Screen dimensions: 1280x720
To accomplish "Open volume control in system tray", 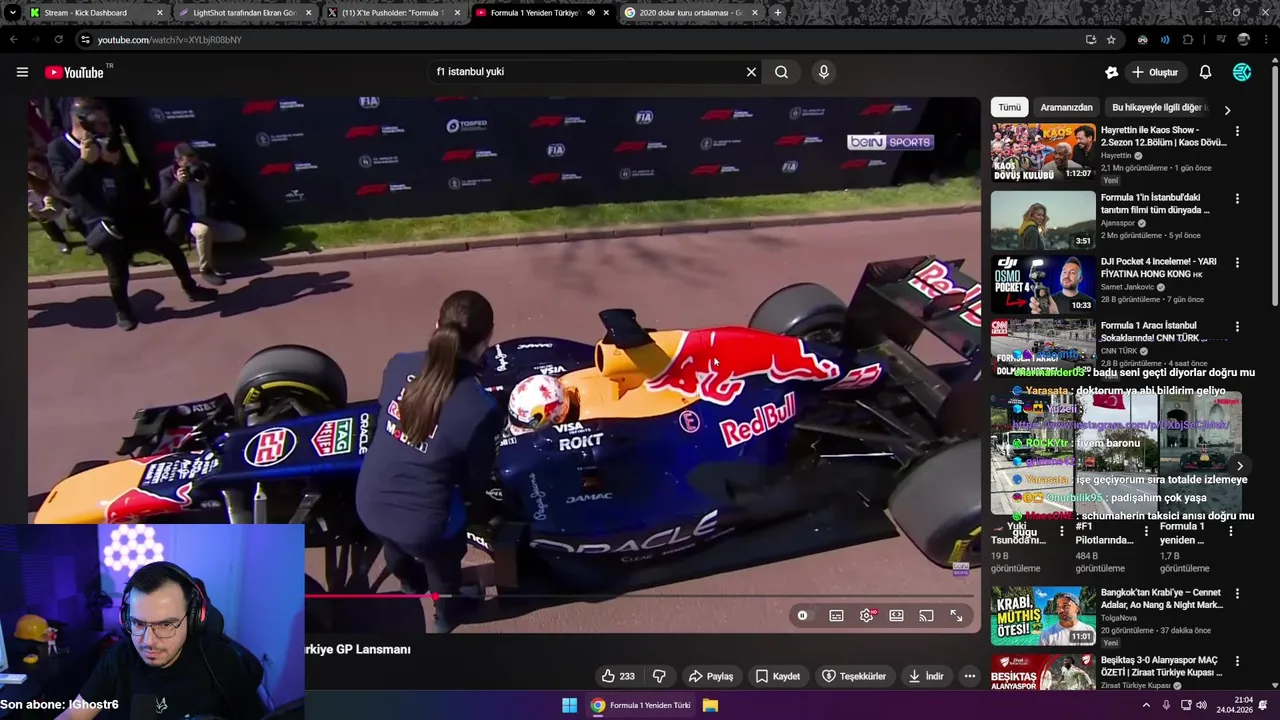I will coord(1201,705).
